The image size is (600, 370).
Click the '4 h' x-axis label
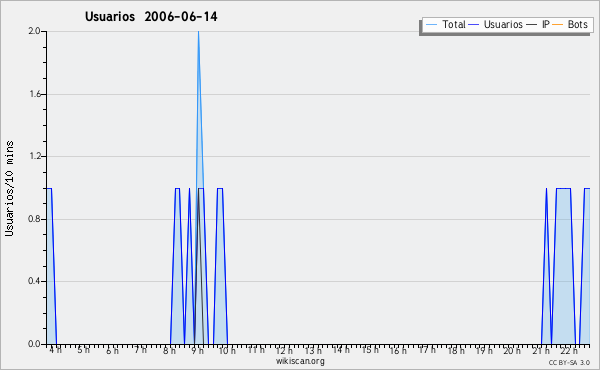pyautogui.click(x=55, y=350)
